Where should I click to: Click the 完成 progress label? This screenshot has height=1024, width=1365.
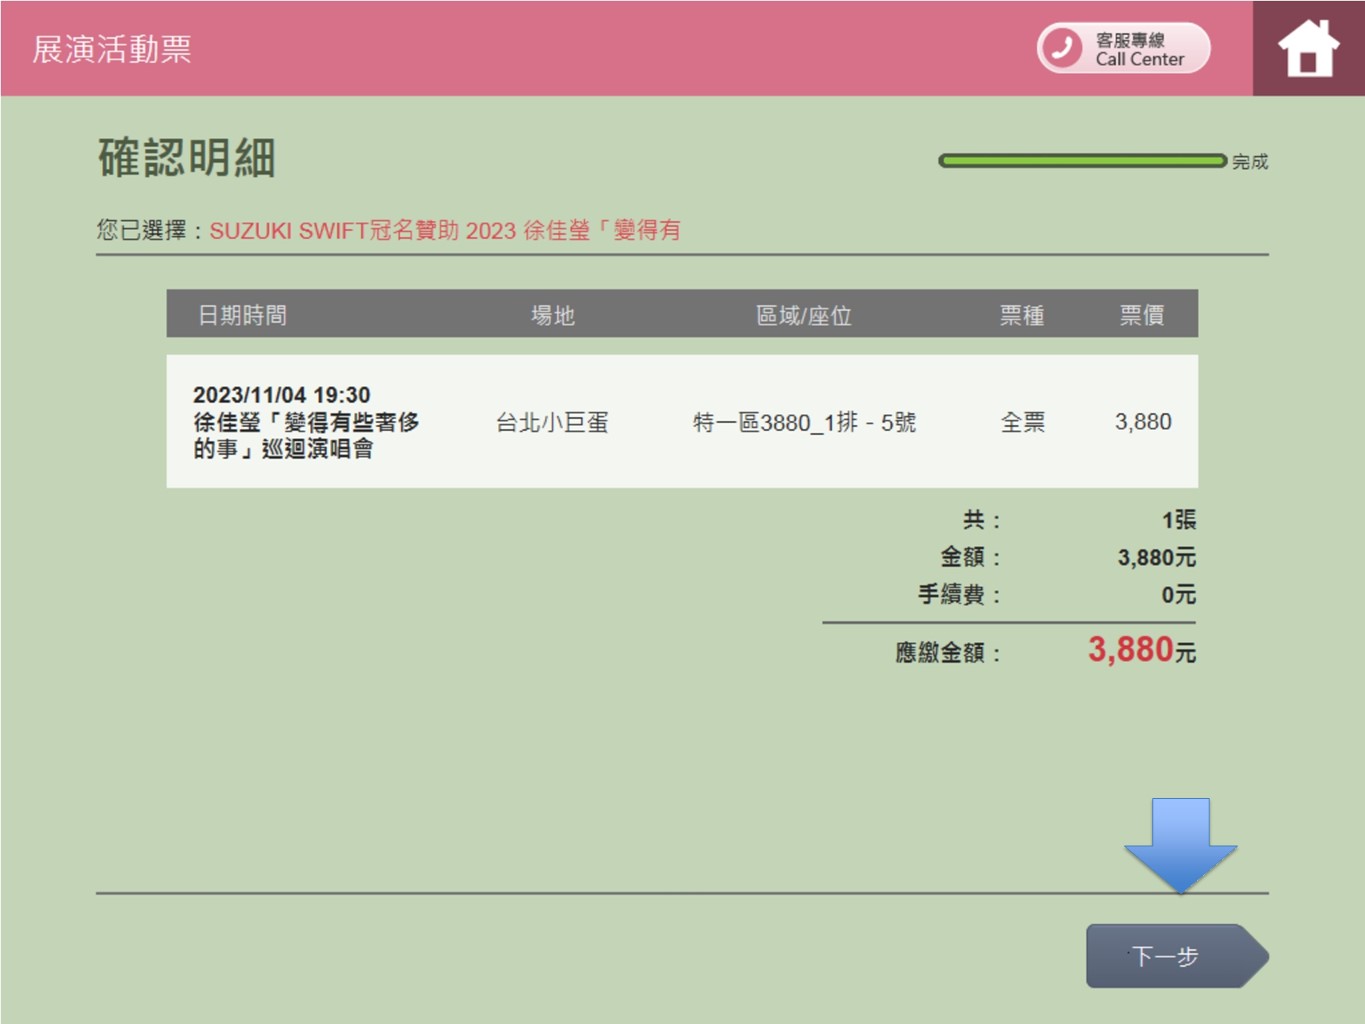tap(1250, 162)
